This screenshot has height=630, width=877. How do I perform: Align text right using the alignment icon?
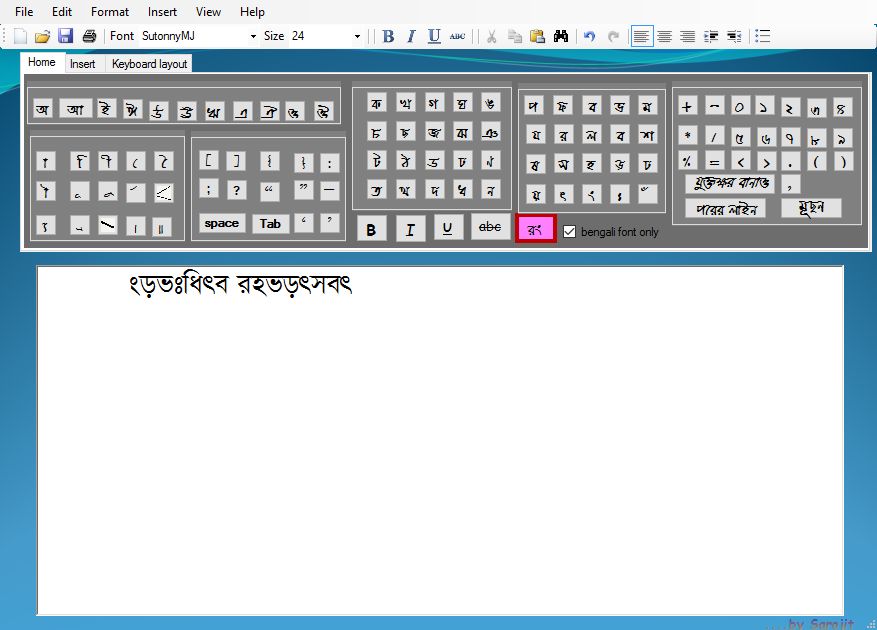[687, 35]
